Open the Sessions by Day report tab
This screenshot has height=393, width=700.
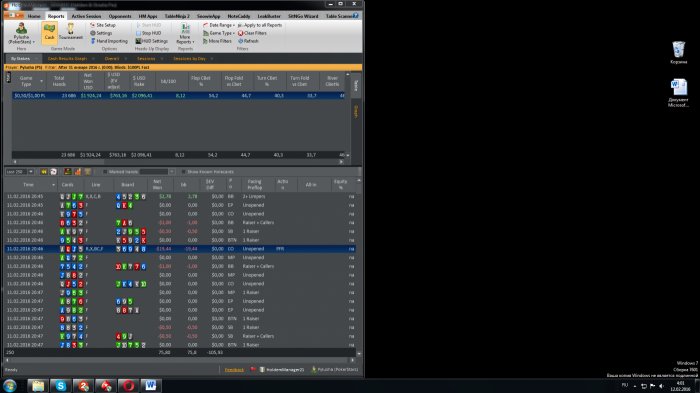tap(189, 59)
